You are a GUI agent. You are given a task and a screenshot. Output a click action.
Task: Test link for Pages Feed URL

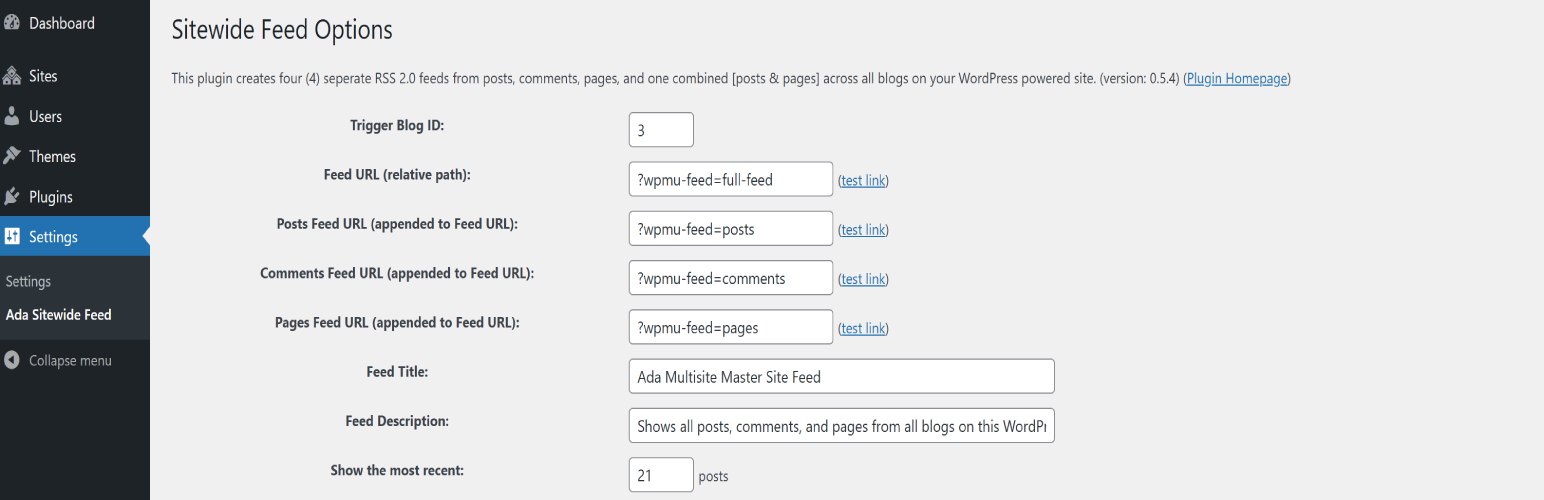coord(863,328)
